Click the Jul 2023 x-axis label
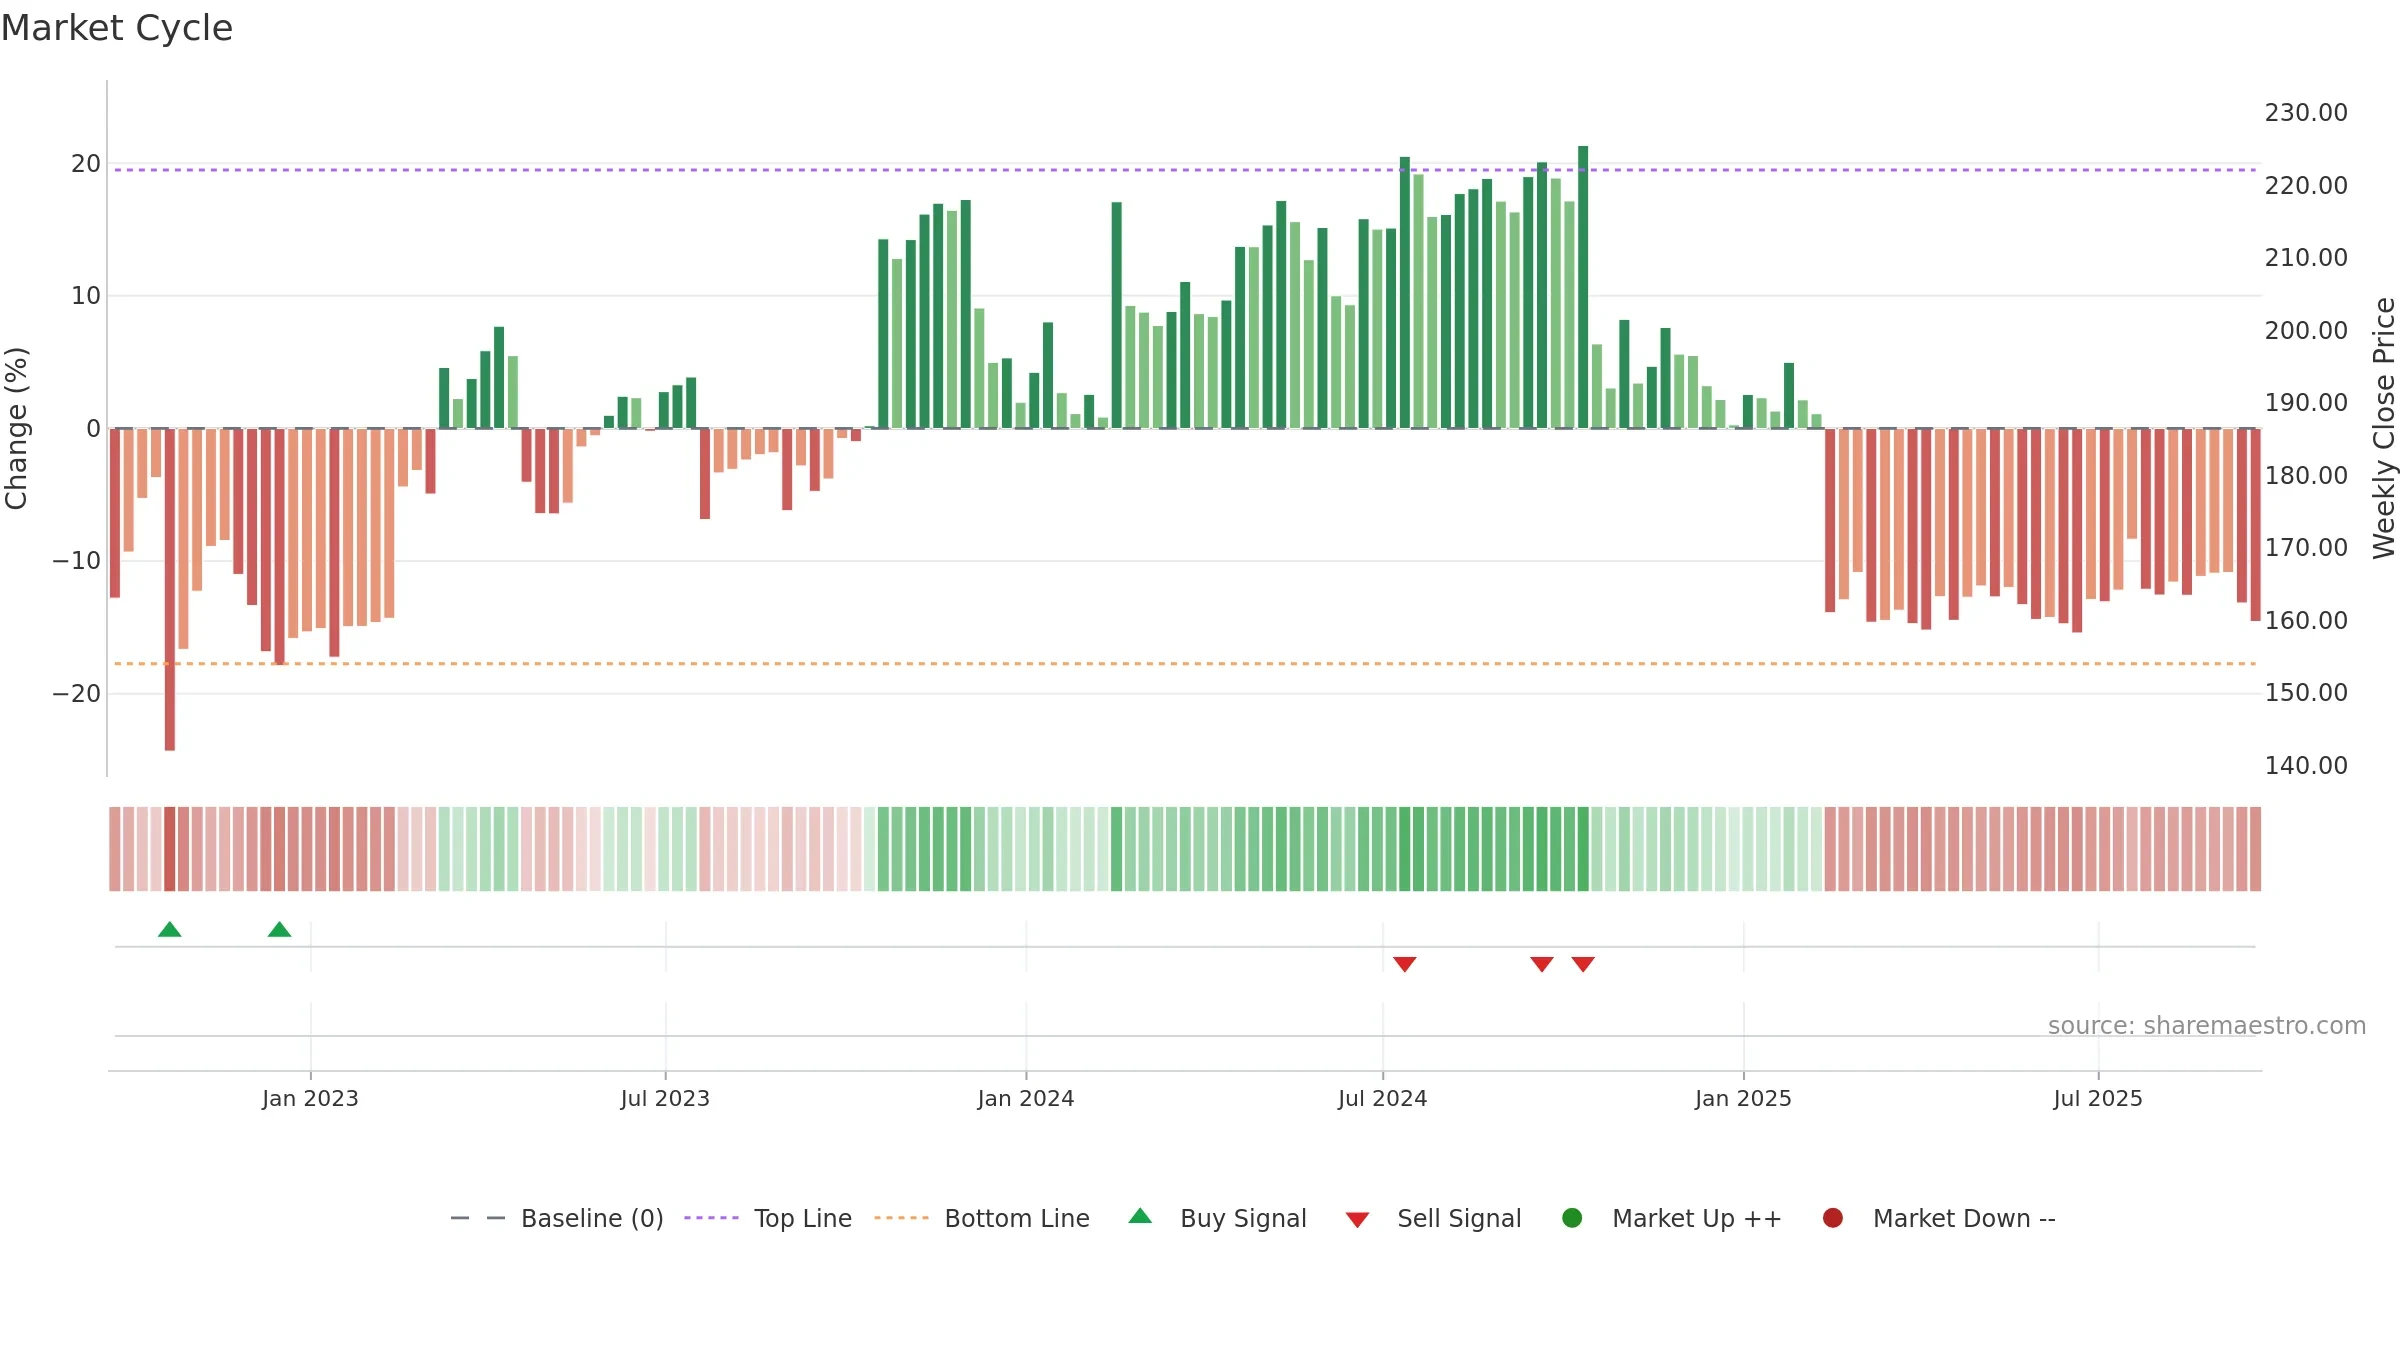Image resolution: width=2400 pixels, height=1350 pixels. coord(665,1098)
